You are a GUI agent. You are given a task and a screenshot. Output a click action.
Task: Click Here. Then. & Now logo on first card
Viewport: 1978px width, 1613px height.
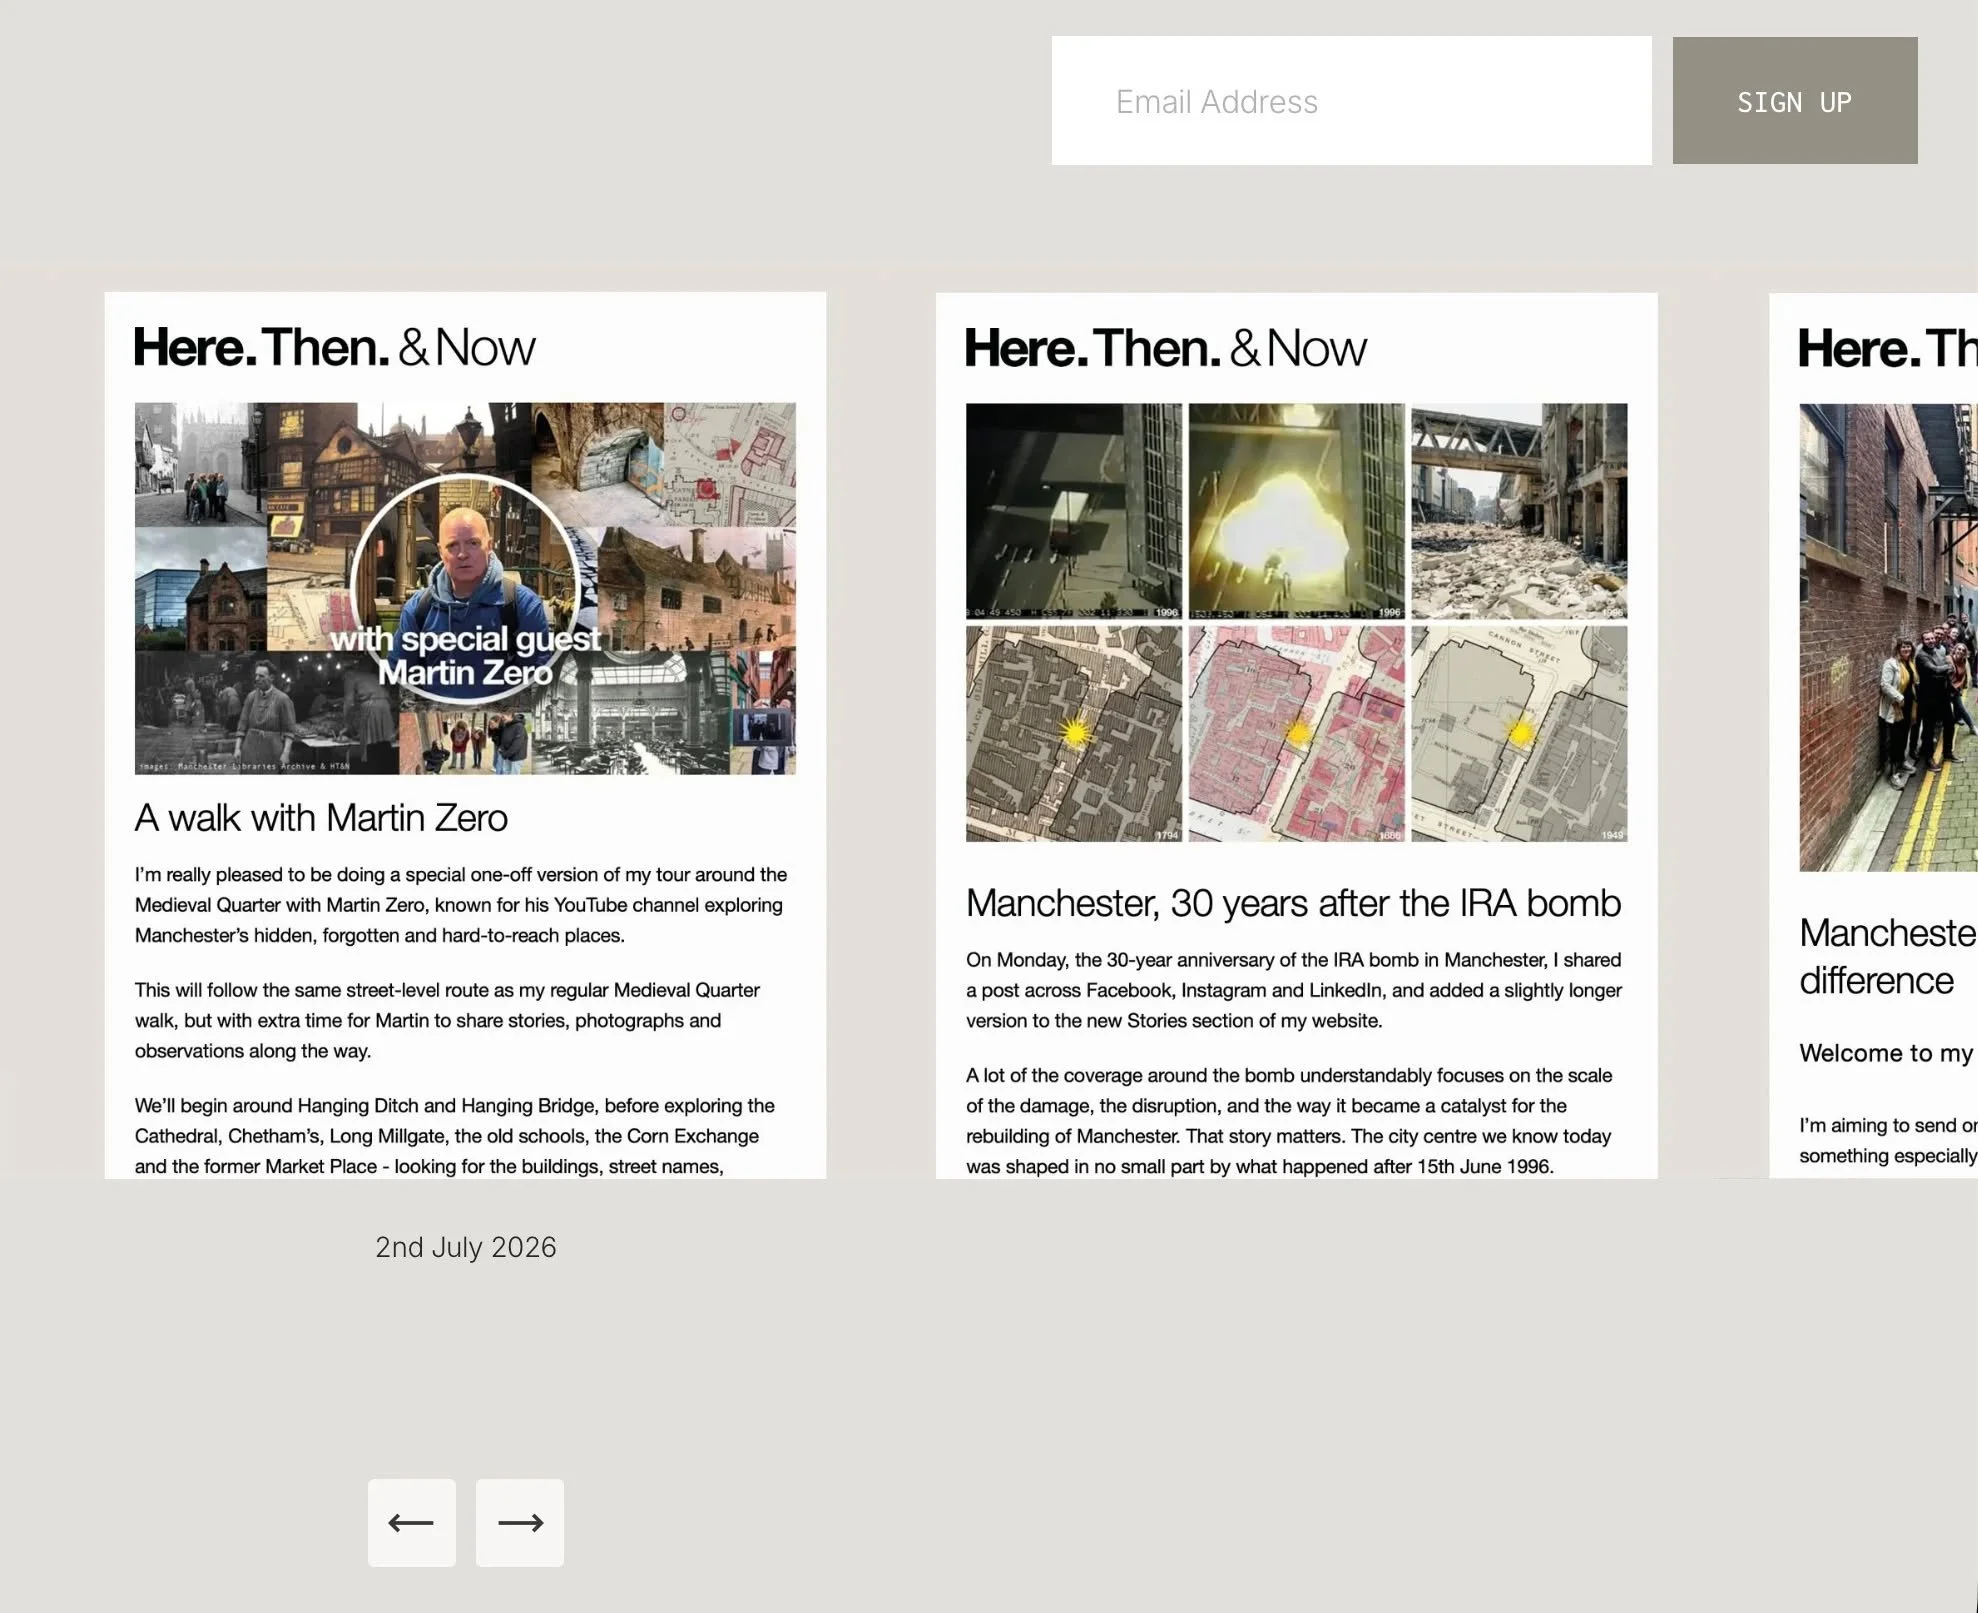point(335,347)
